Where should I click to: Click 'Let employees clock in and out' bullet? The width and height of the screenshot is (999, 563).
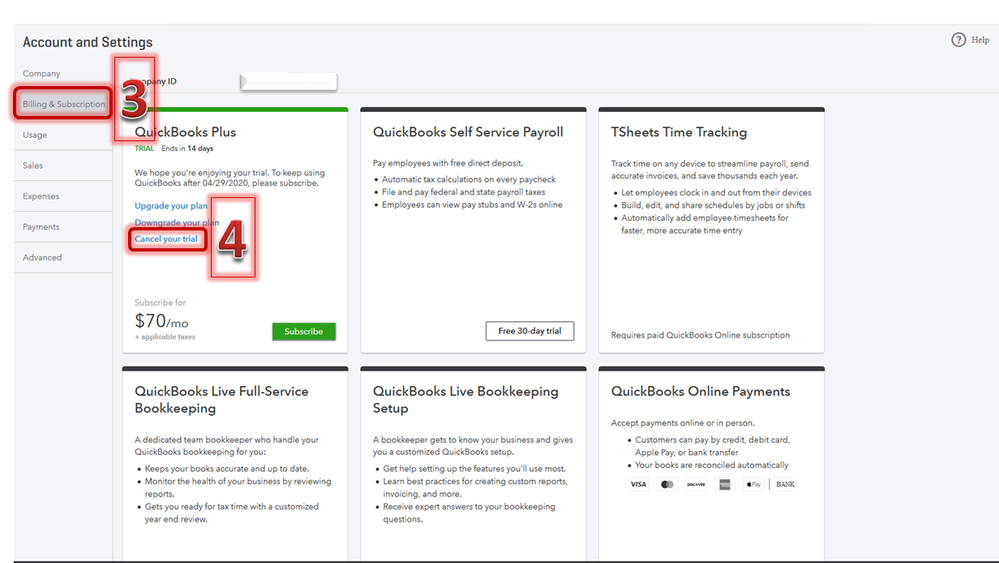[x=716, y=192]
